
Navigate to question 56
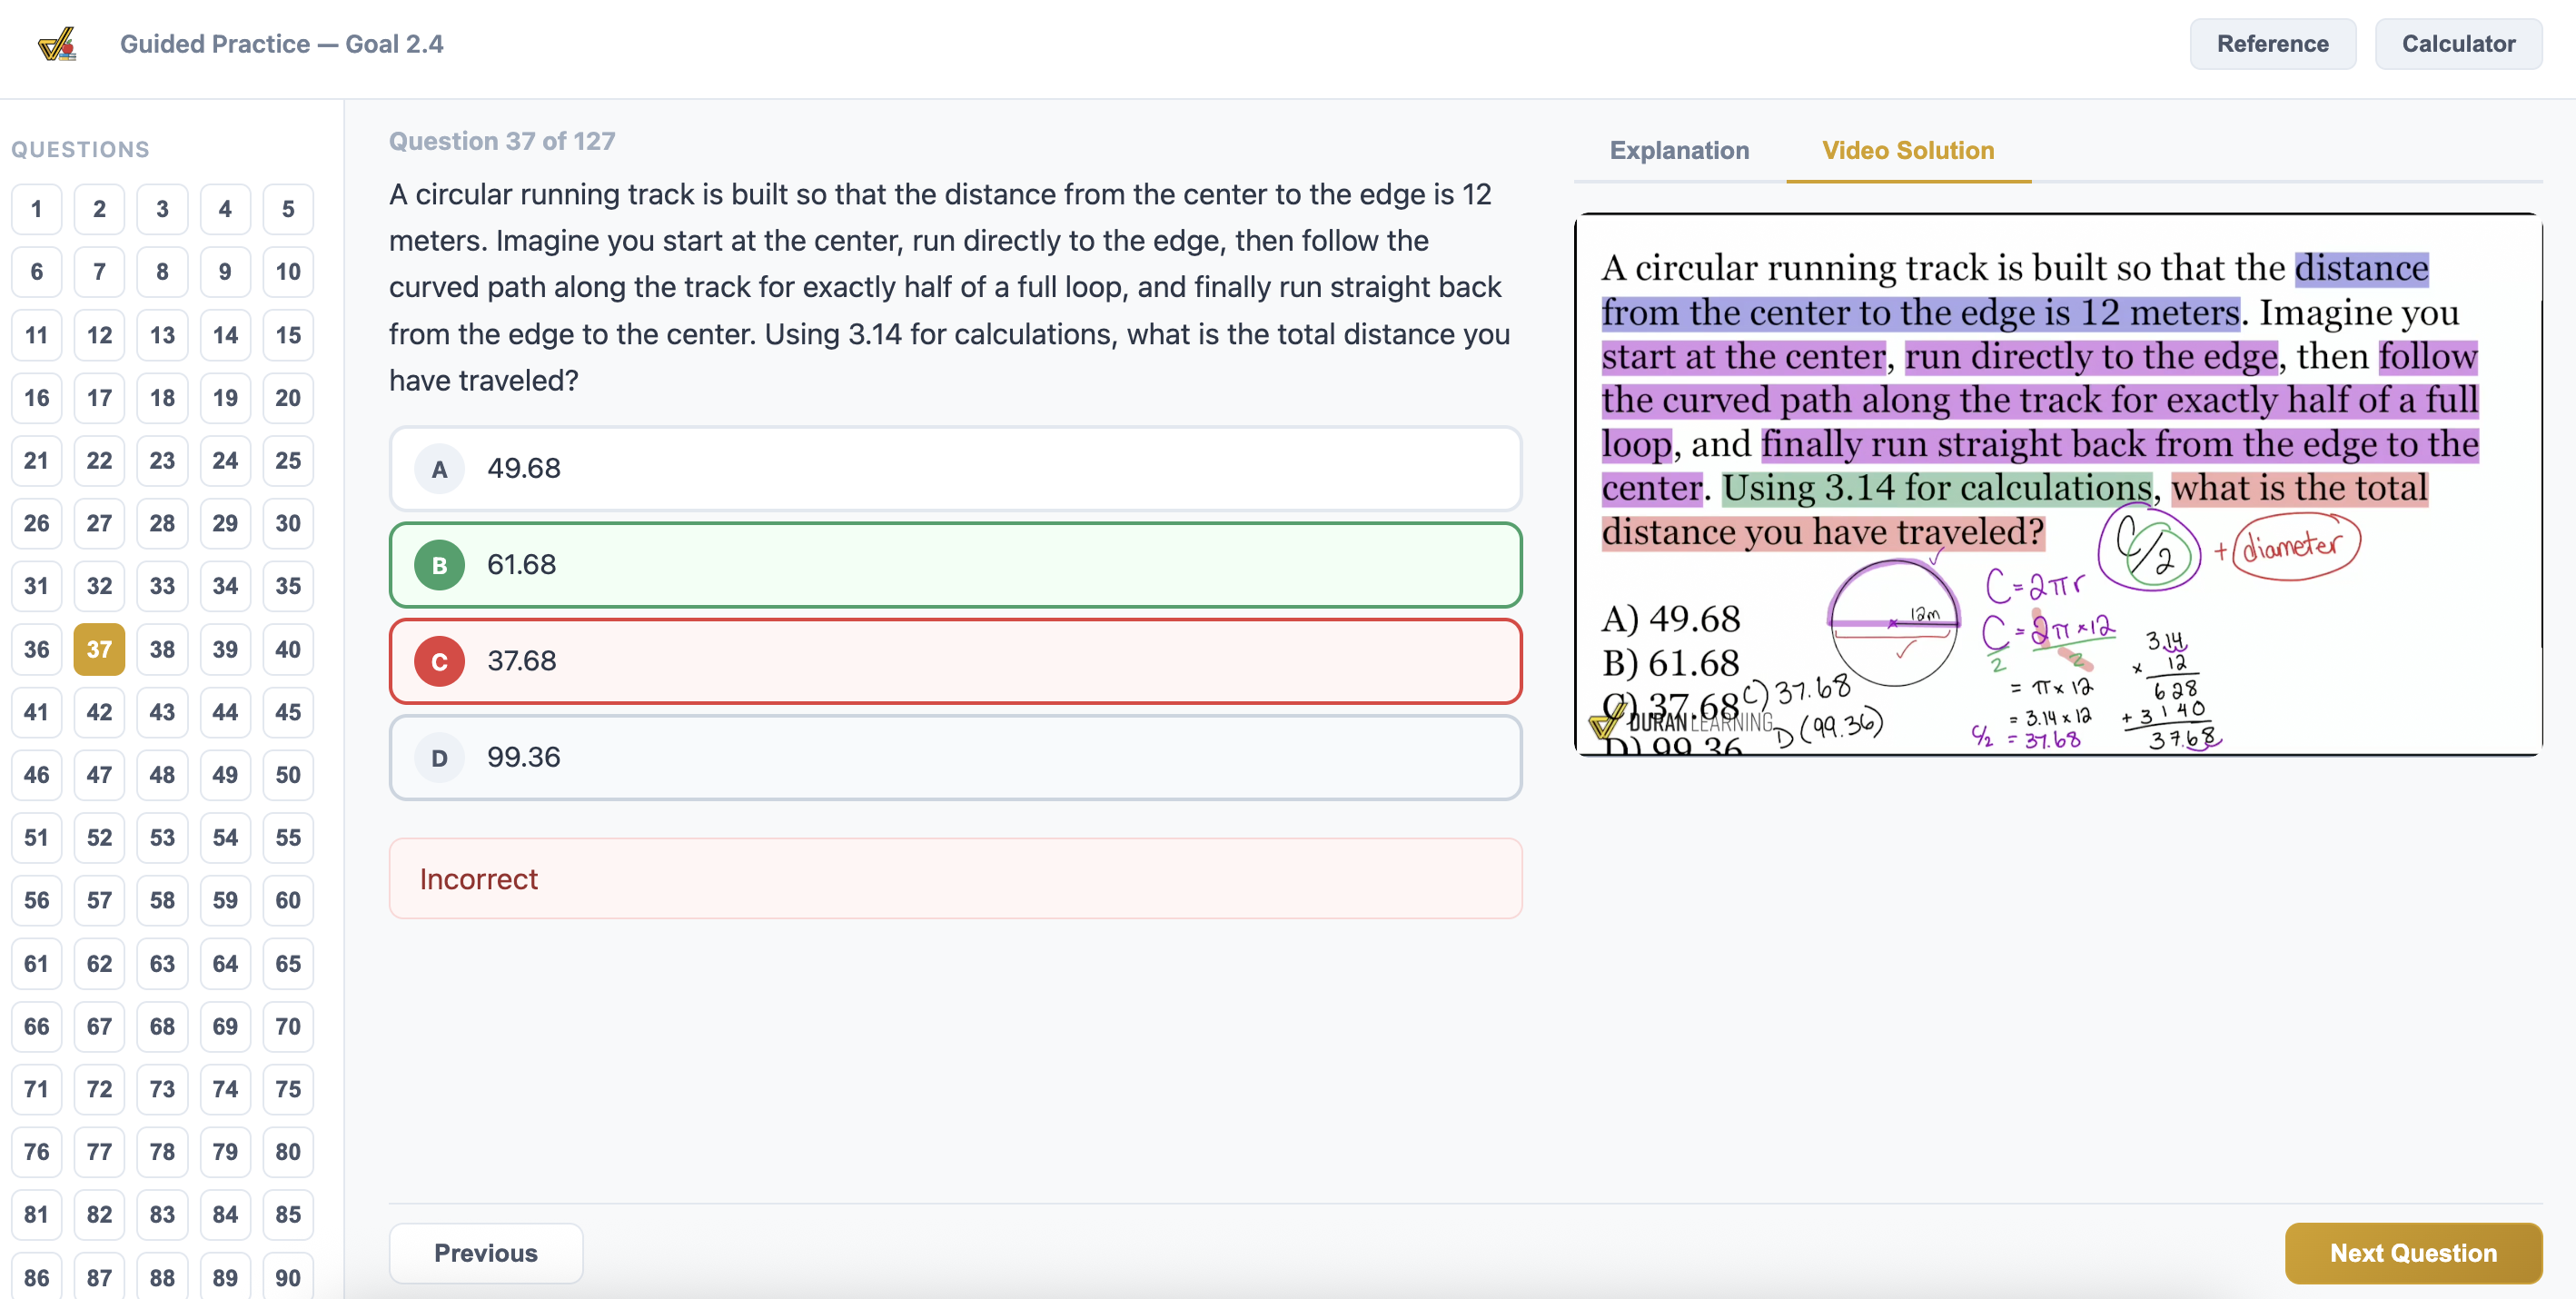click(37, 900)
